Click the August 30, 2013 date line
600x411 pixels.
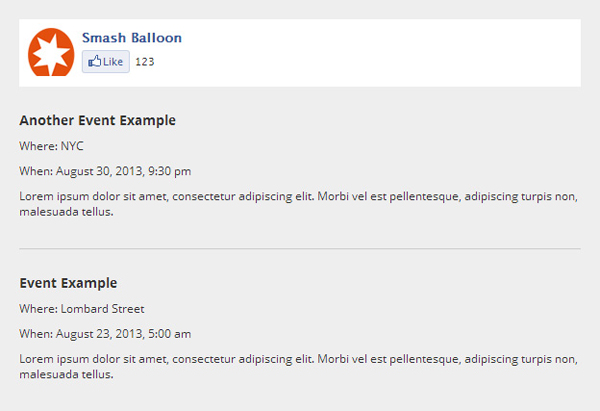(x=105, y=172)
